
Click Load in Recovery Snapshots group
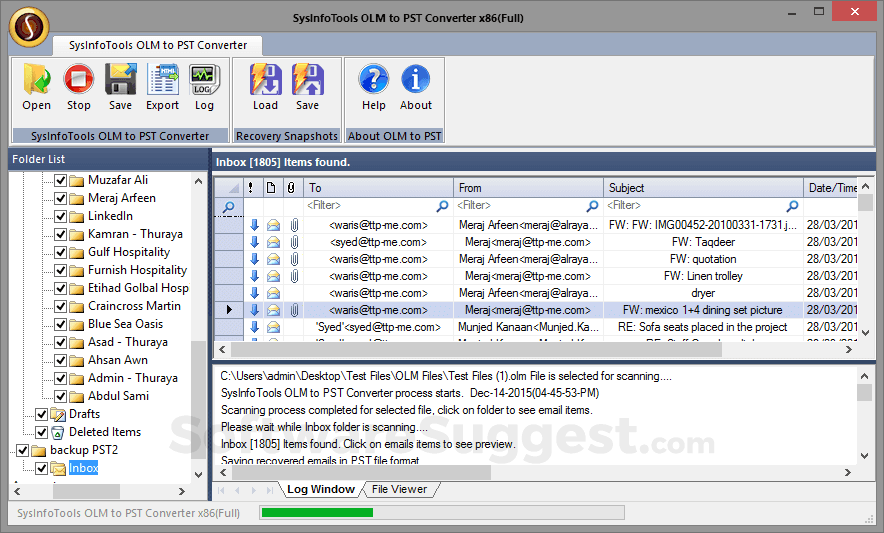265,81
